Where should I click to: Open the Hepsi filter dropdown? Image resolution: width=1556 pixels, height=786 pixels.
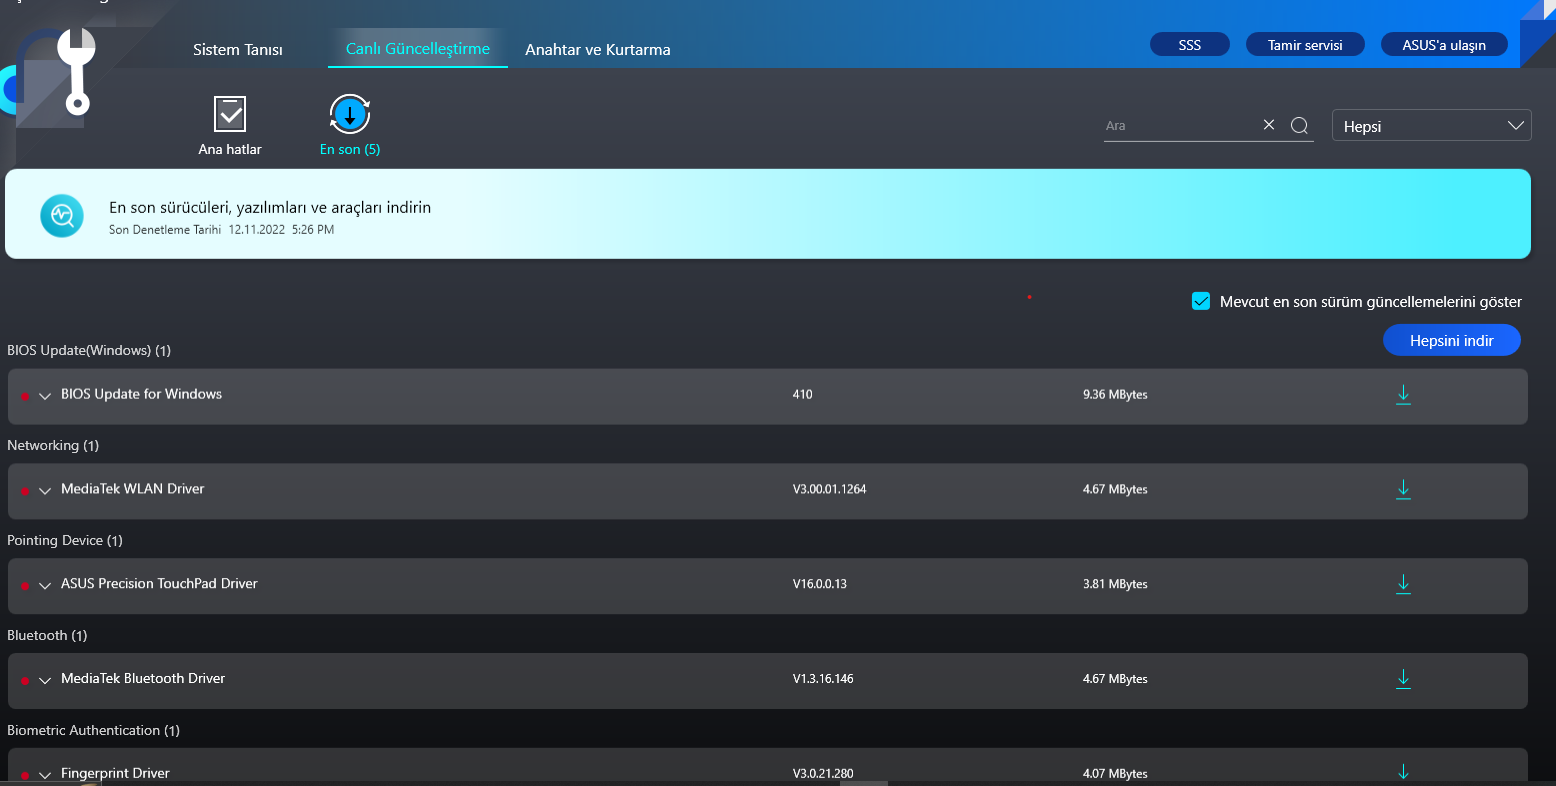[x=1431, y=125]
